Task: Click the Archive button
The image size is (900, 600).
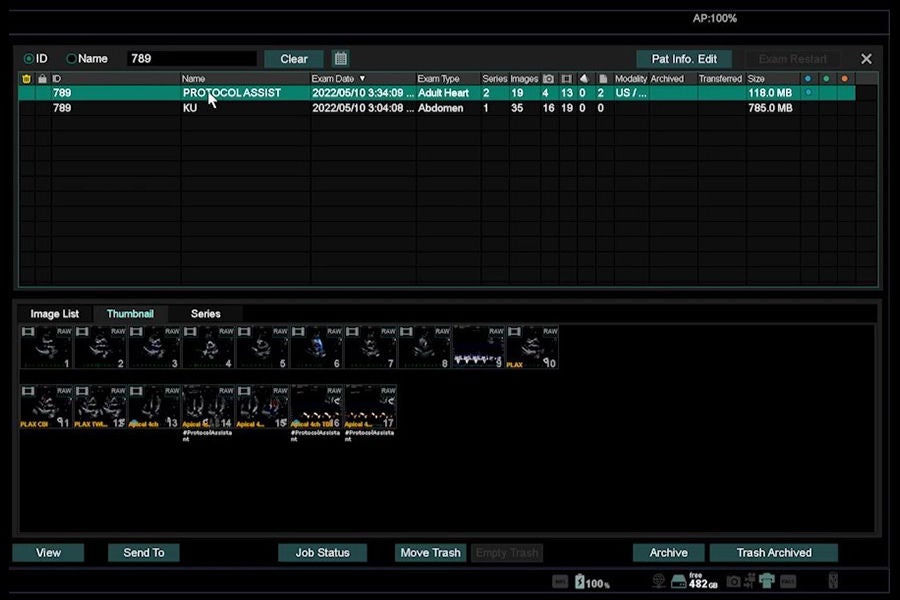Action: click(x=669, y=552)
